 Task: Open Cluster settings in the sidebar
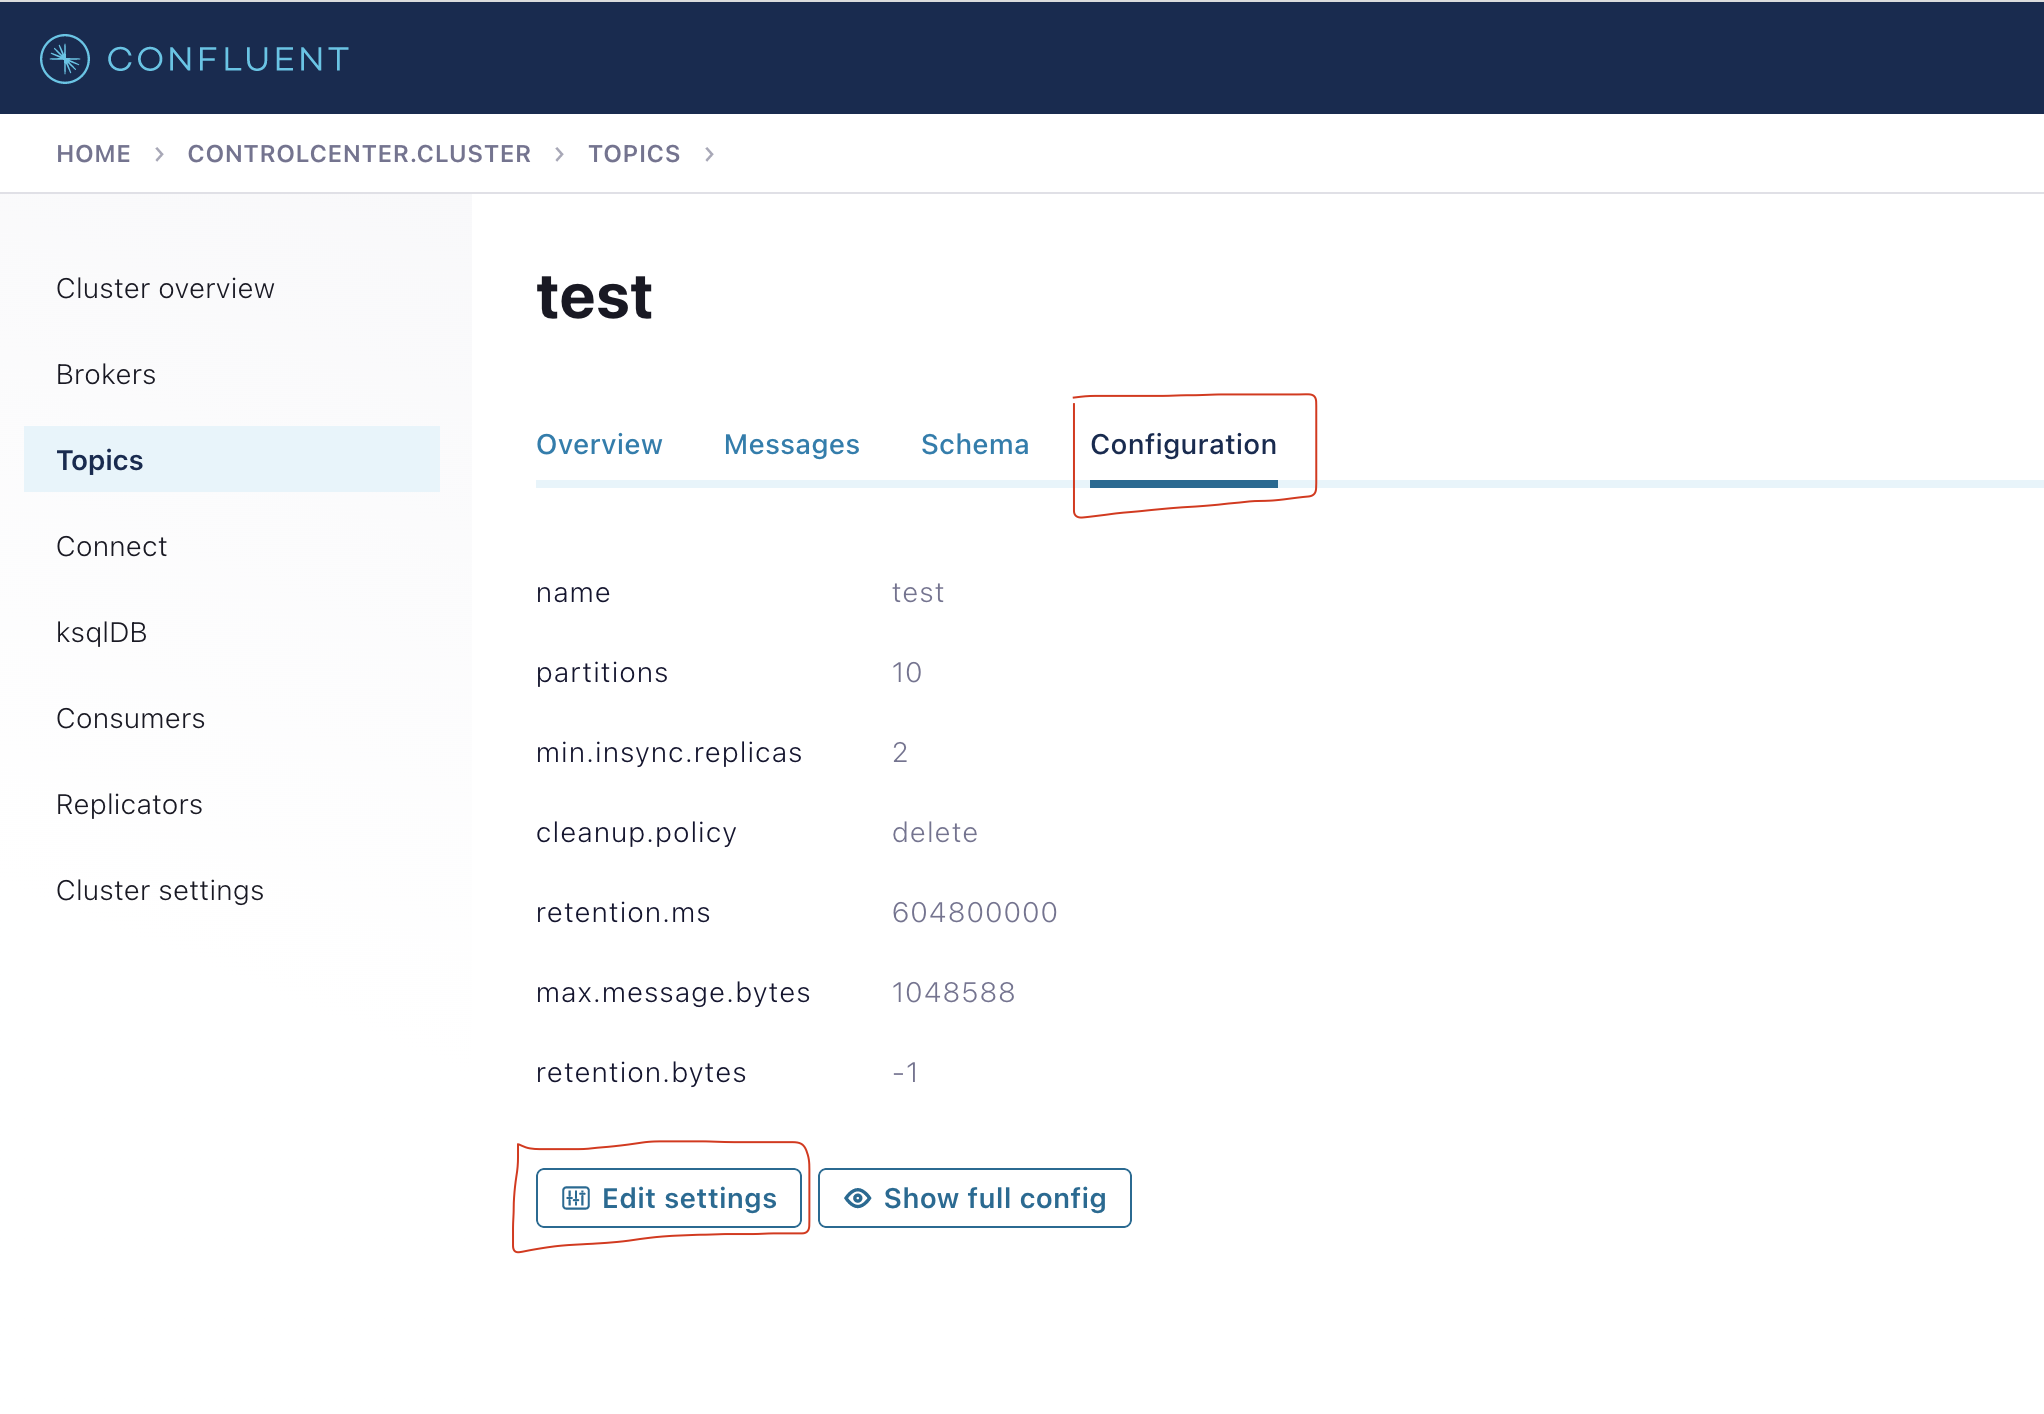coord(160,890)
